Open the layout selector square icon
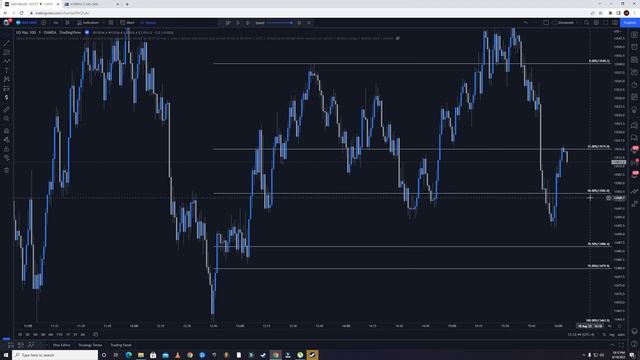Viewport: 640px width, 360px height. tap(546, 23)
